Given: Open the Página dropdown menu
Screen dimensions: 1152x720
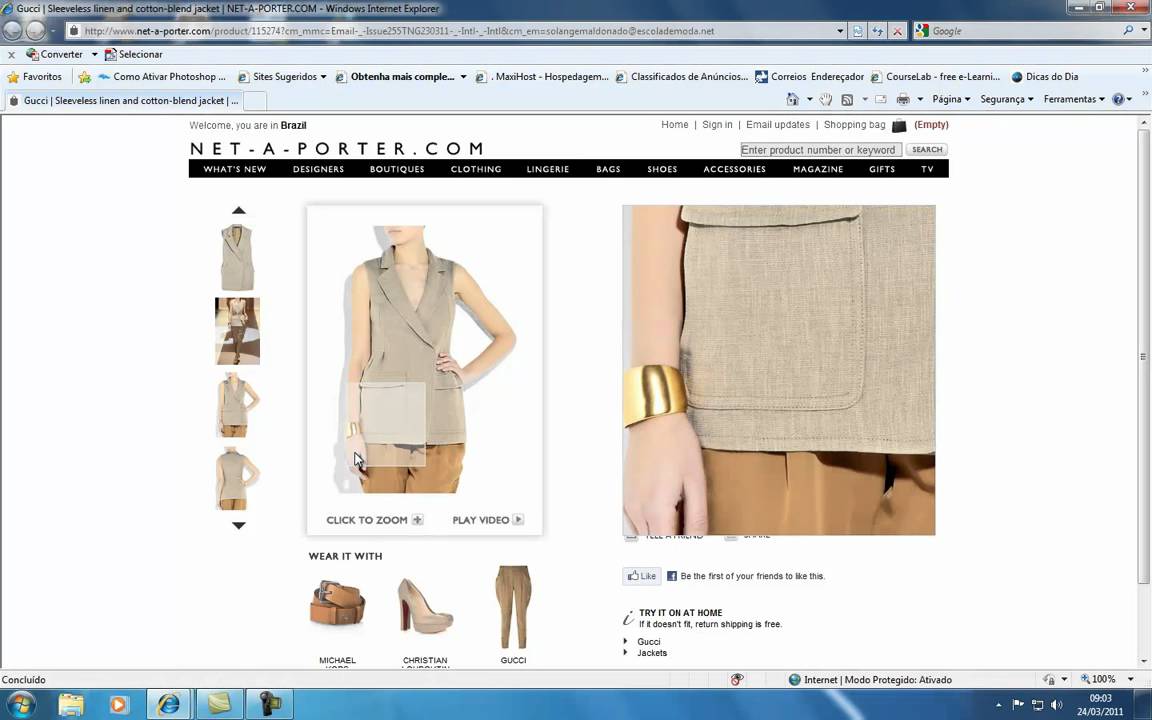Looking at the screenshot, I should (x=951, y=99).
